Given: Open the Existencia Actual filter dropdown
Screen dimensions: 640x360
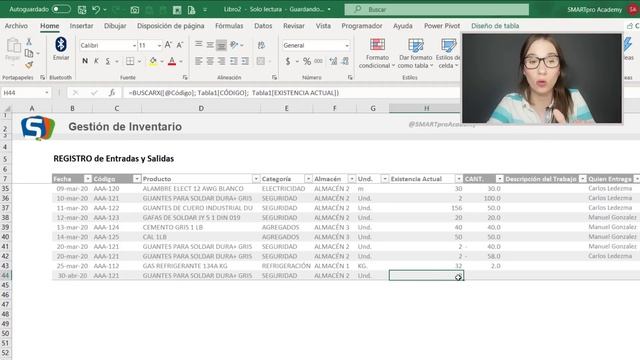Looking at the screenshot, I should [459, 179].
